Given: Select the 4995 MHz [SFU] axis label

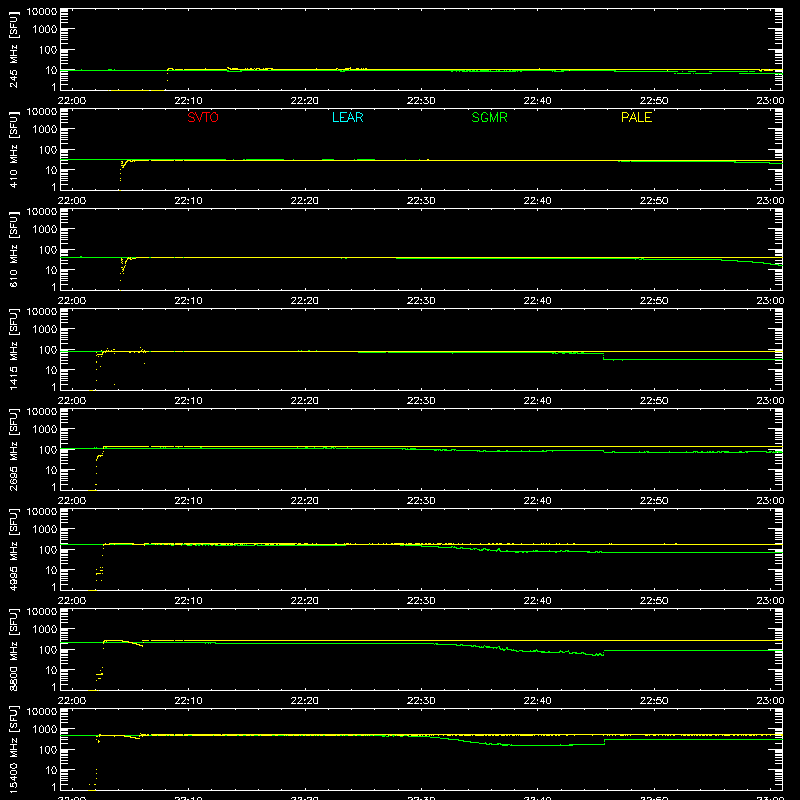Looking at the screenshot, I should pos(13,549).
